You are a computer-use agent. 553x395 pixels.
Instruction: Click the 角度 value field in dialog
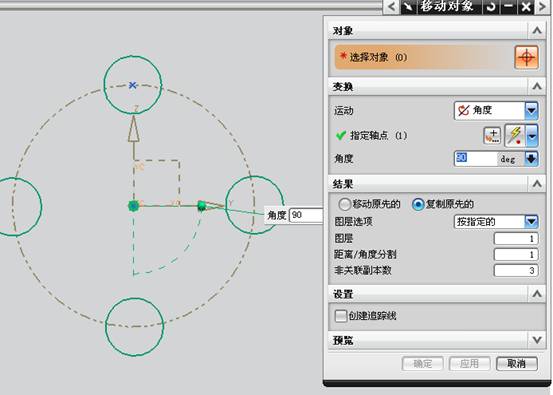pyautogui.click(x=475, y=159)
